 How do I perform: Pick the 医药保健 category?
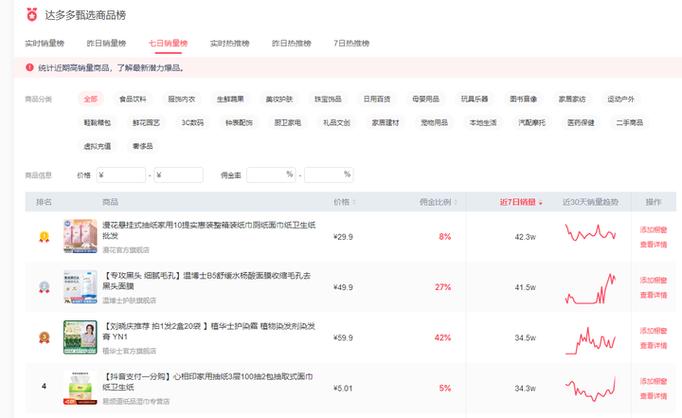[581, 123]
